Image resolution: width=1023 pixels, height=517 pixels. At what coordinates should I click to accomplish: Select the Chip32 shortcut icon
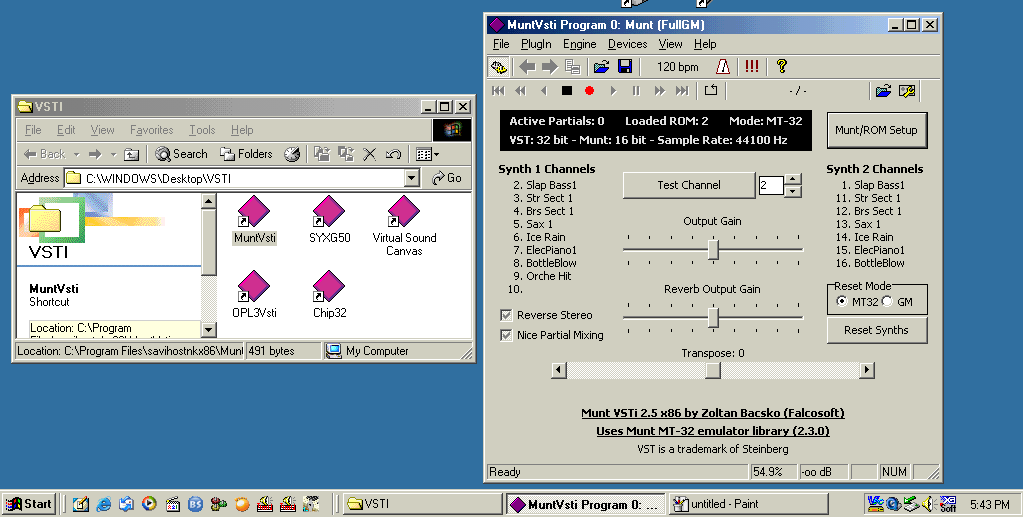pos(329,294)
